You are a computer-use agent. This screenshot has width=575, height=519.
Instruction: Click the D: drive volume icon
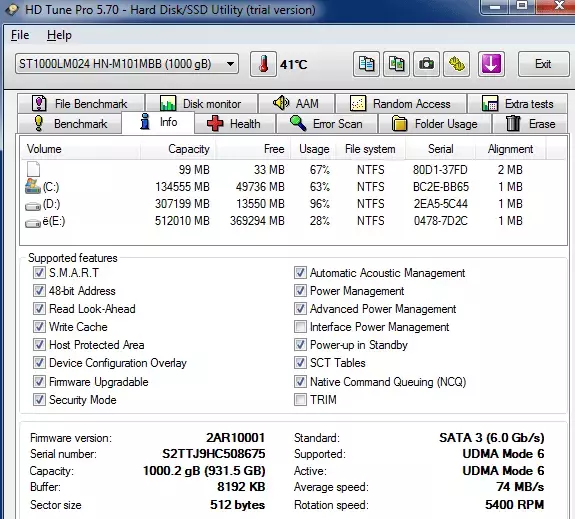33,206
